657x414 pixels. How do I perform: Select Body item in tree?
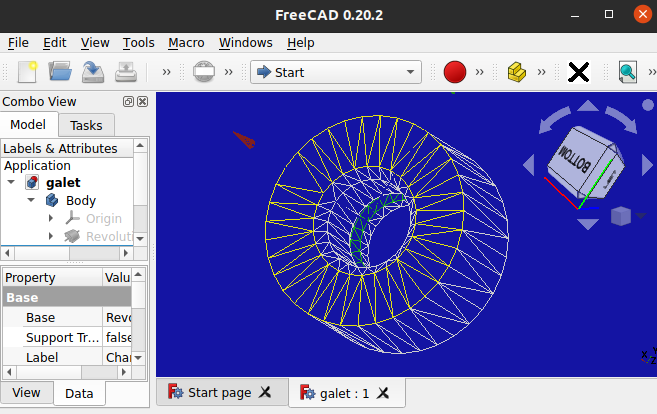(81, 201)
